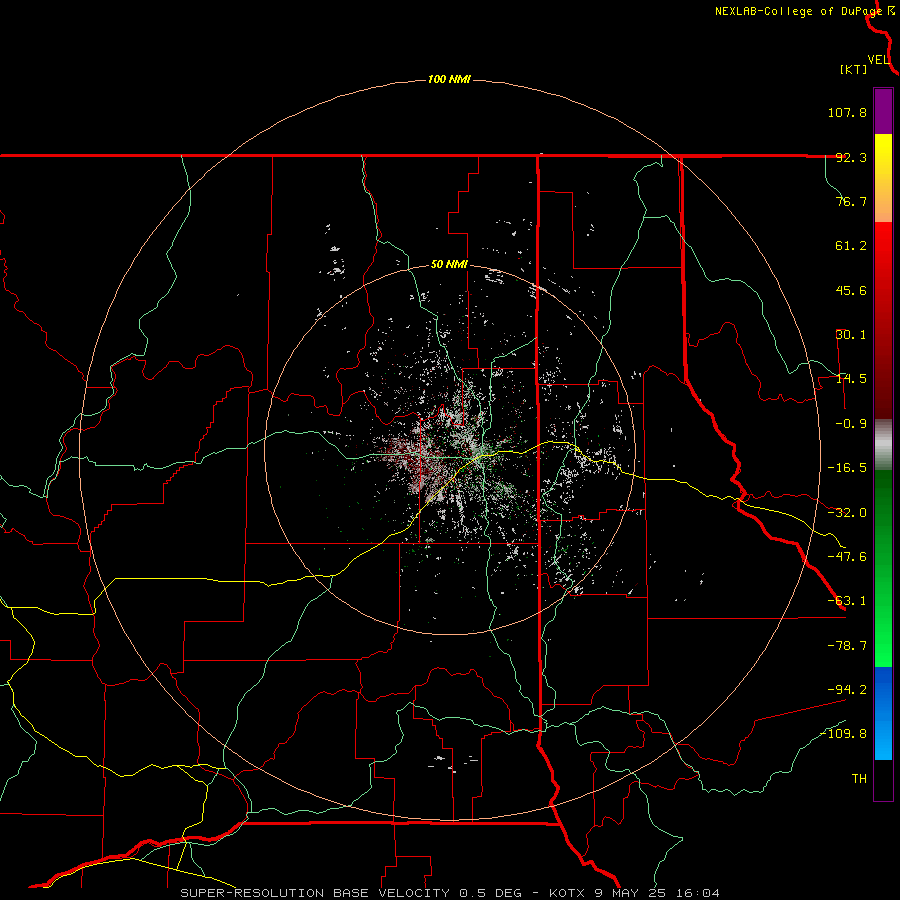
Task: Click the Super-Resolution Base Velocity KOTX caption
Action: pos(449,893)
